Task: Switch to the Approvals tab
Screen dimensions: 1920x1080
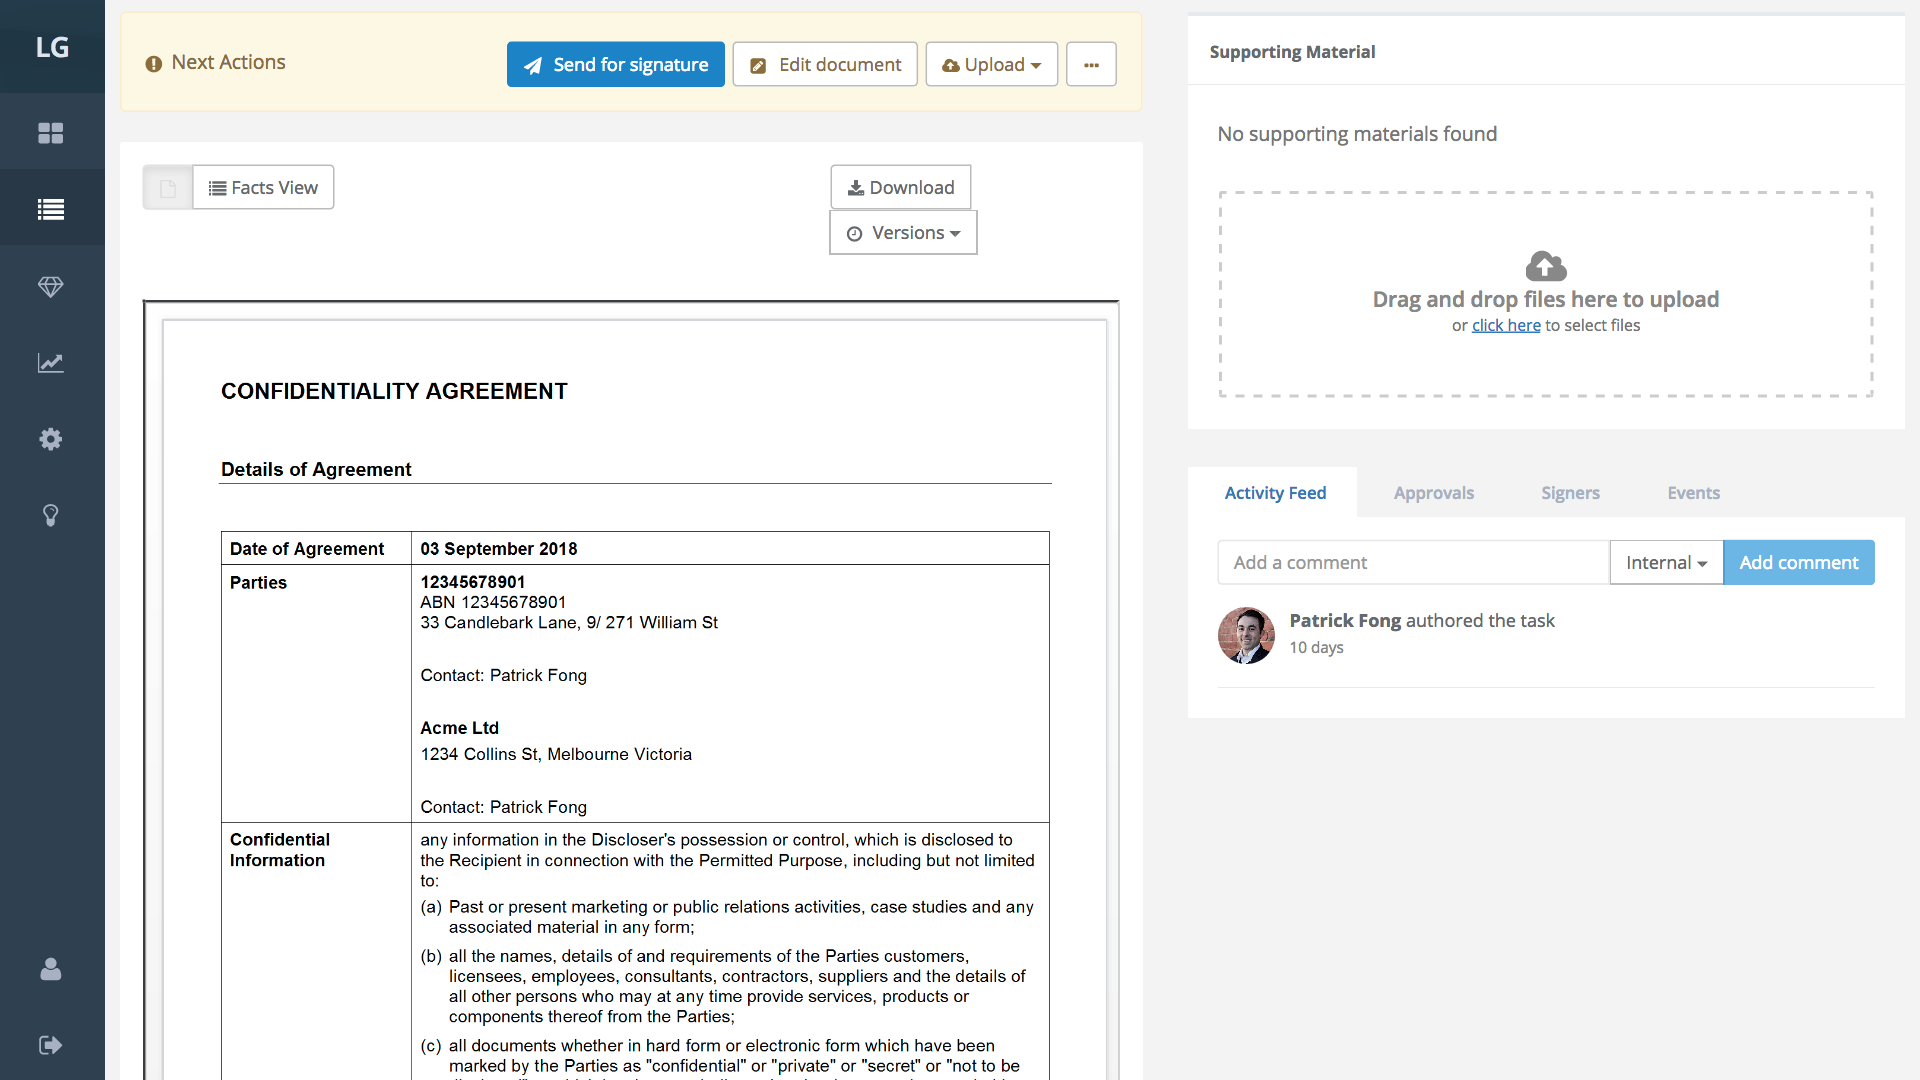Action: (1433, 493)
